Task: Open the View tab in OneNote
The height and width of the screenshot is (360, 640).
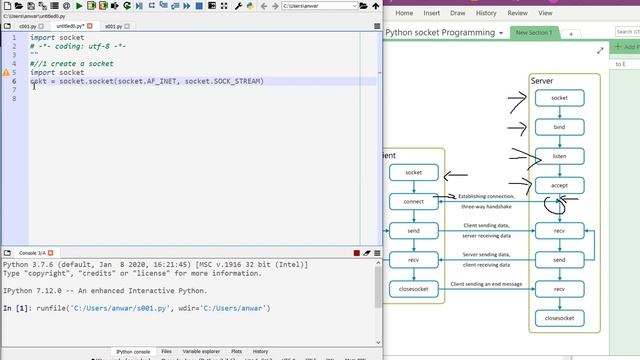Action: click(x=545, y=13)
